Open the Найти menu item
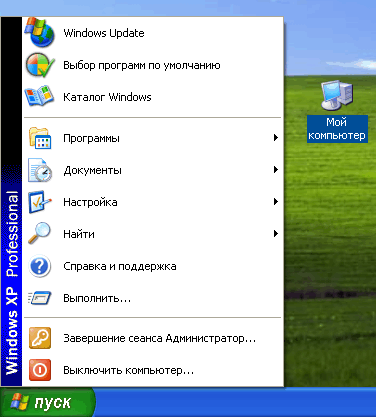Image resolution: width=376 pixels, height=417 pixels. click(x=153, y=234)
